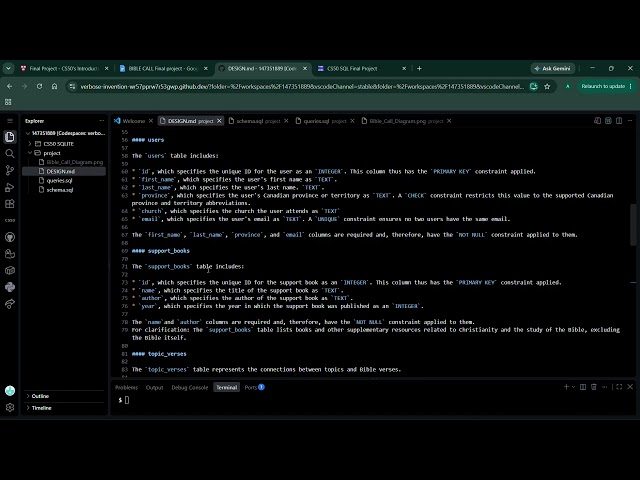Open the Debug Console panel tab
640x480 pixels.
pyautogui.click(x=190, y=387)
